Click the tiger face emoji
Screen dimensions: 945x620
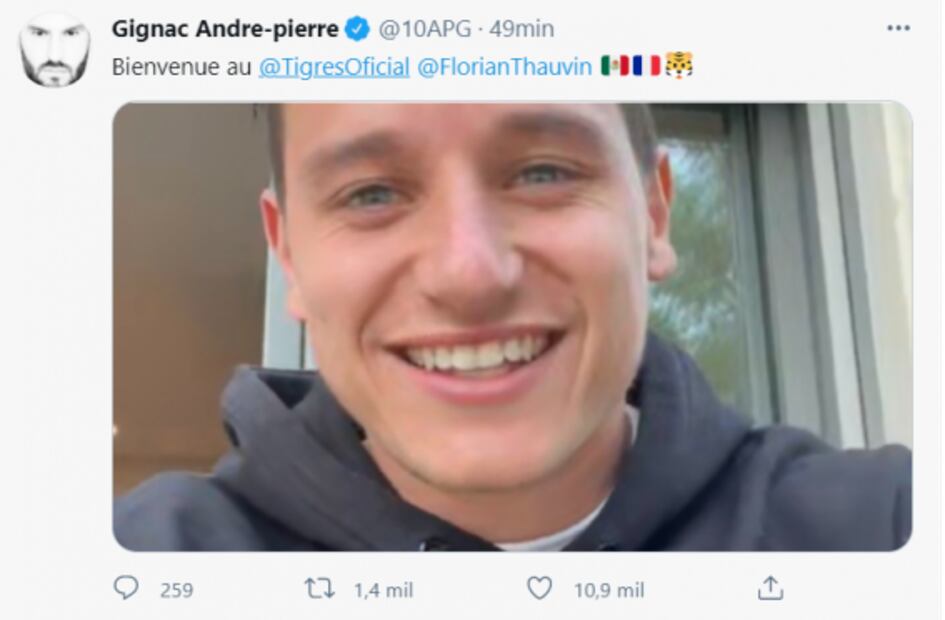point(679,65)
